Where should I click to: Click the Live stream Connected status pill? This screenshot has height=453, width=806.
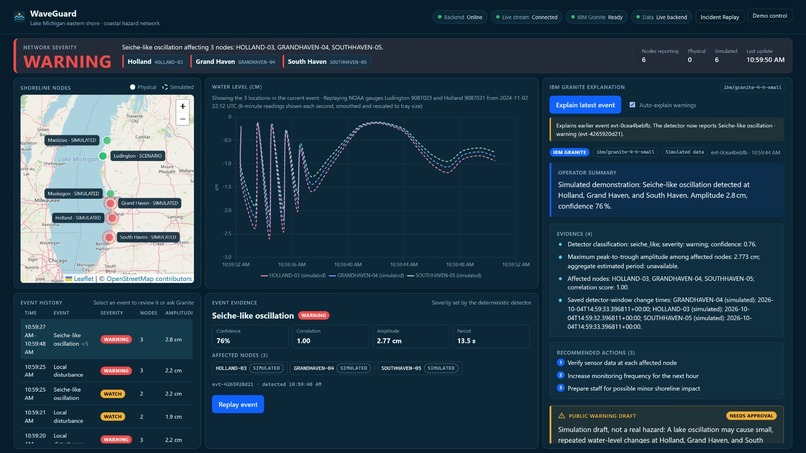point(526,17)
